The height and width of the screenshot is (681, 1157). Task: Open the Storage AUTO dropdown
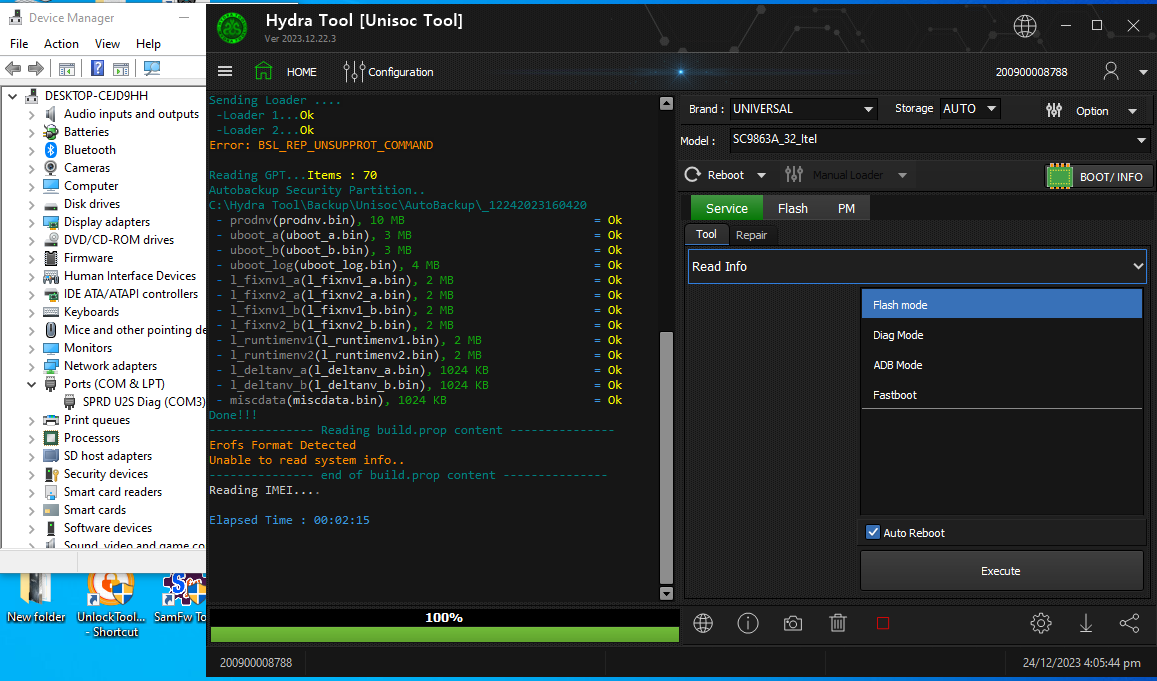(x=970, y=109)
